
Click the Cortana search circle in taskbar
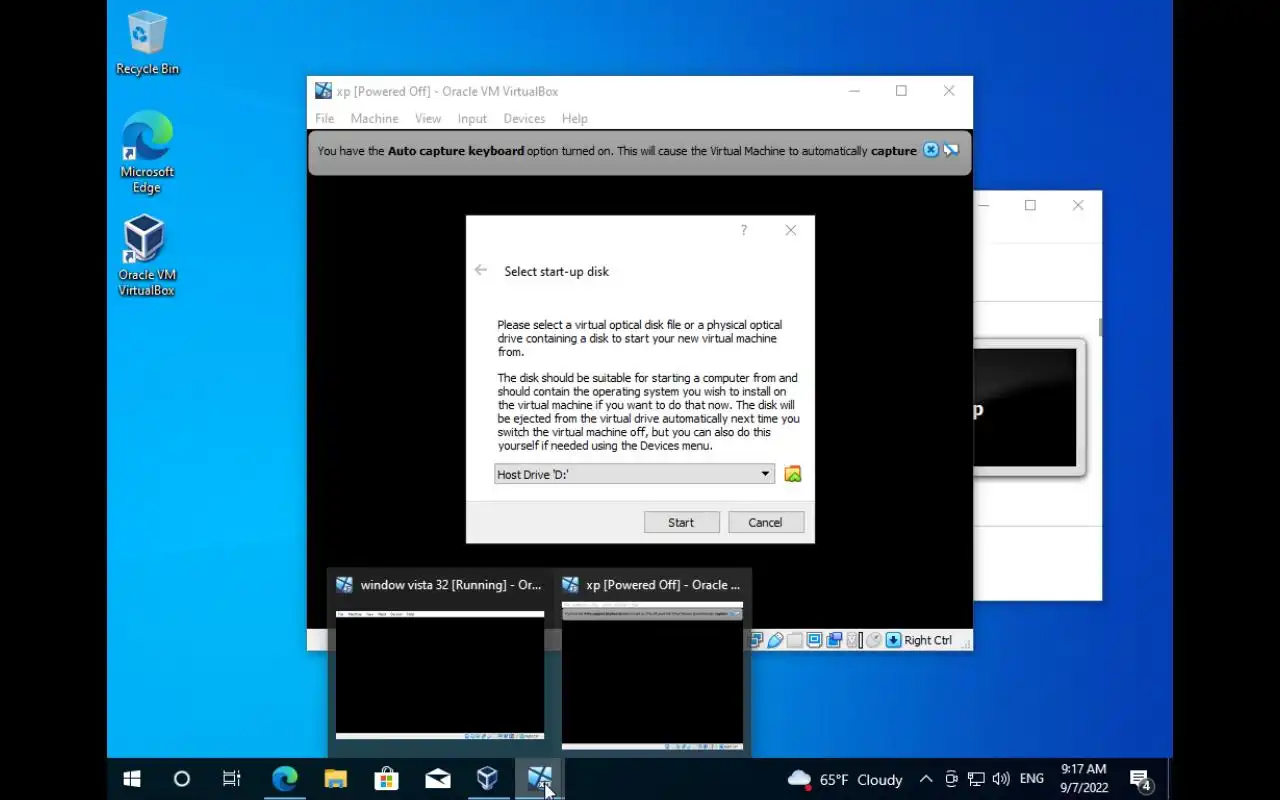click(181, 779)
